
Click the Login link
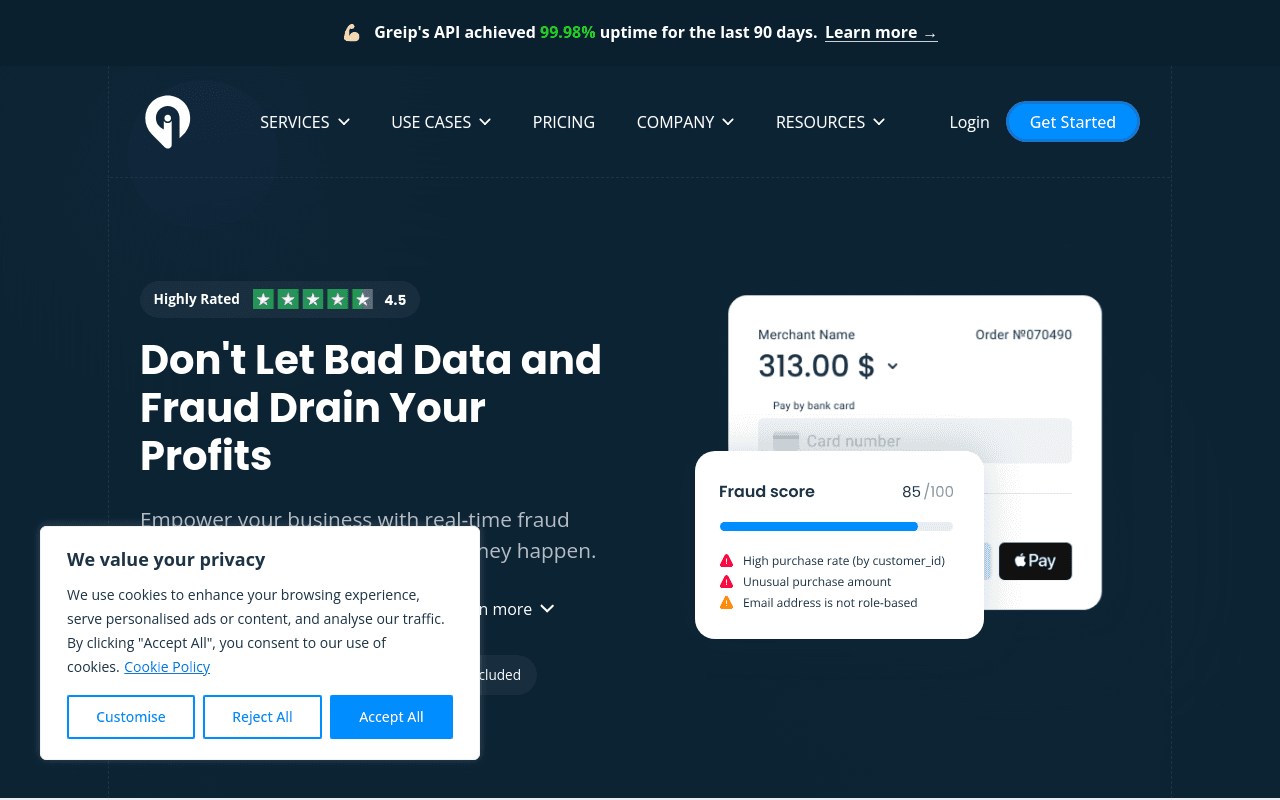pyautogui.click(x=969, y=122)
